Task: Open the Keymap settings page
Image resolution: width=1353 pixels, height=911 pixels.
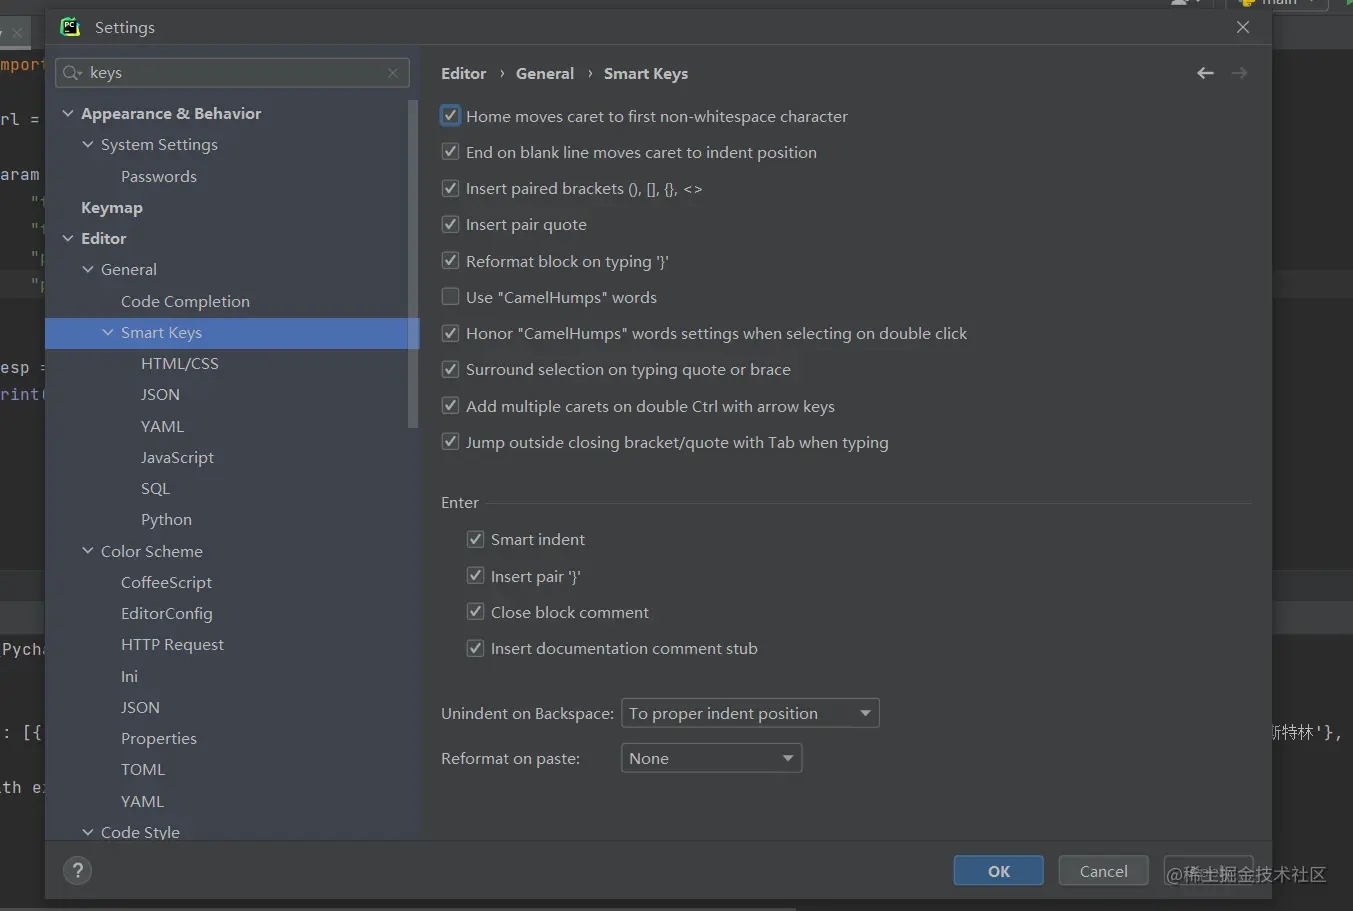Action: pos(112,207)
